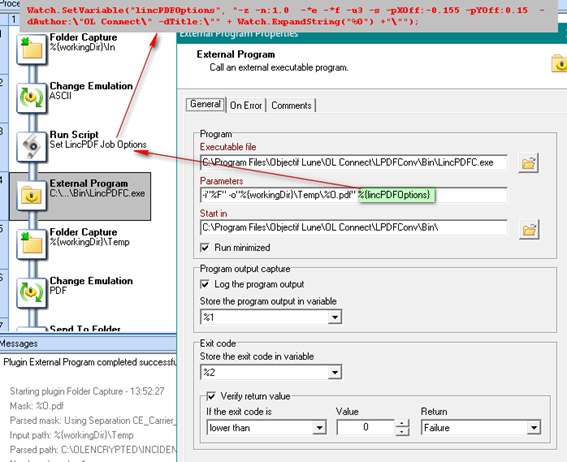Select the Run Script gear icon
567x462 pixels.
pos(31,146)
